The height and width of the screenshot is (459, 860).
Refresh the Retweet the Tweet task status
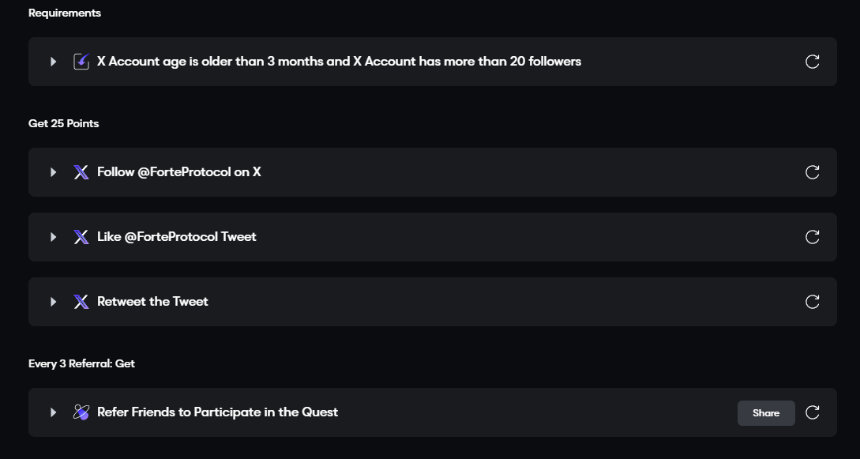tap(812, 302)
